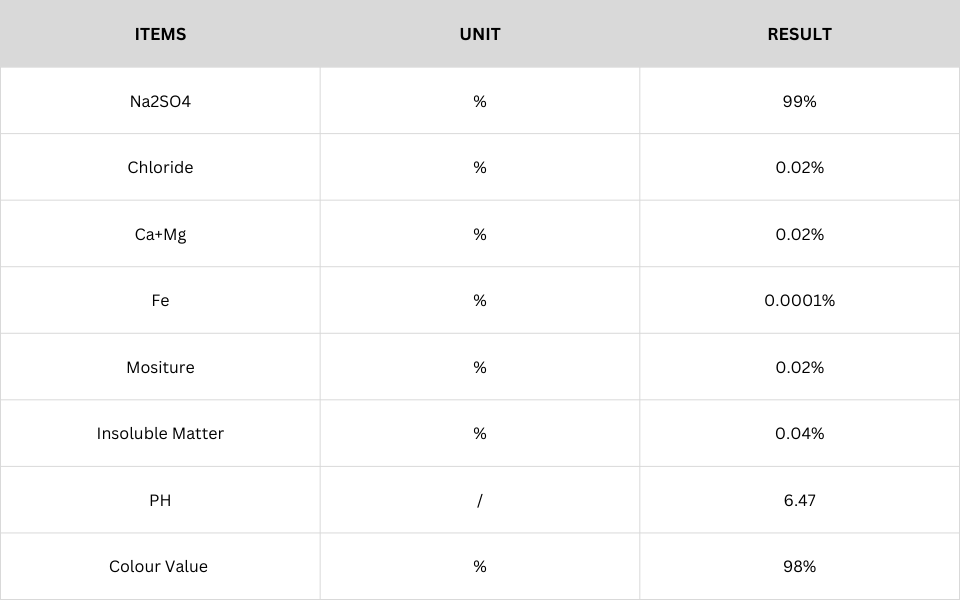Select the slash unit in PH row
The height and width of the screenshot is (600, 960).
(x=480, y=500)
